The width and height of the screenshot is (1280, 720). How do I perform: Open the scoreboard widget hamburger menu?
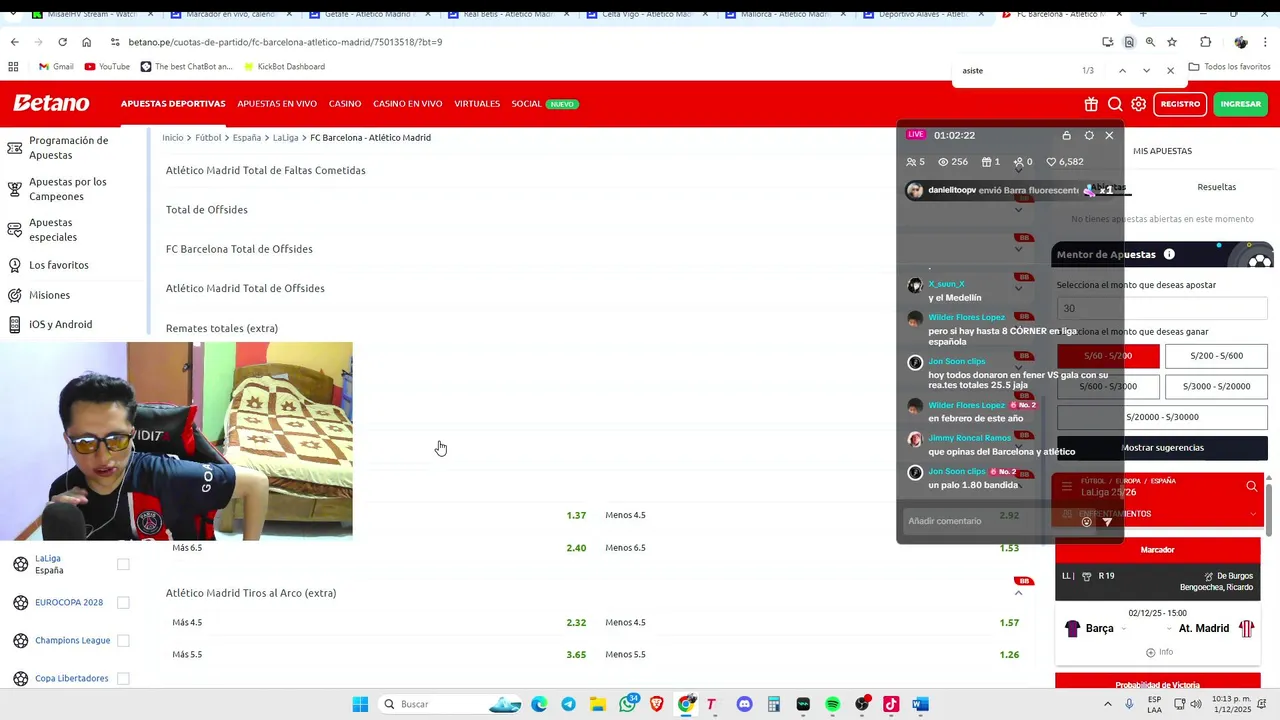(1067, 486)
